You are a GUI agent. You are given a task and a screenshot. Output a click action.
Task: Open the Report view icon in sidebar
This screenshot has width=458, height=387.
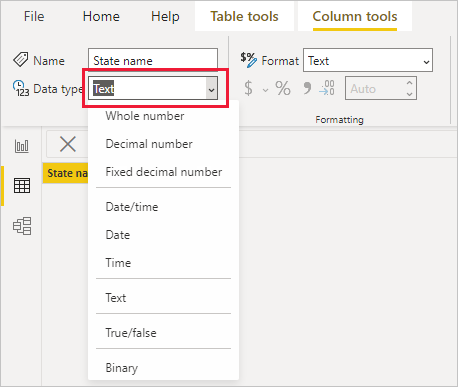22,146
